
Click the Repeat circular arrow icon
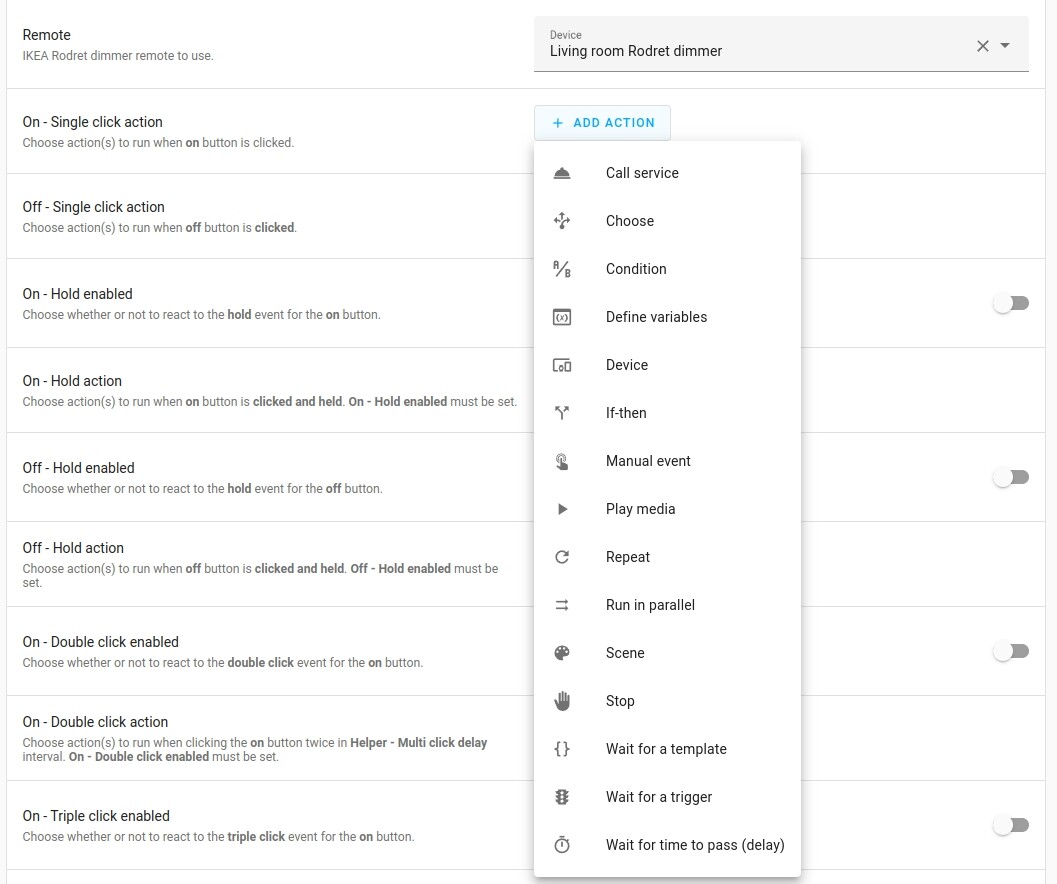click(x=562, y=556)
